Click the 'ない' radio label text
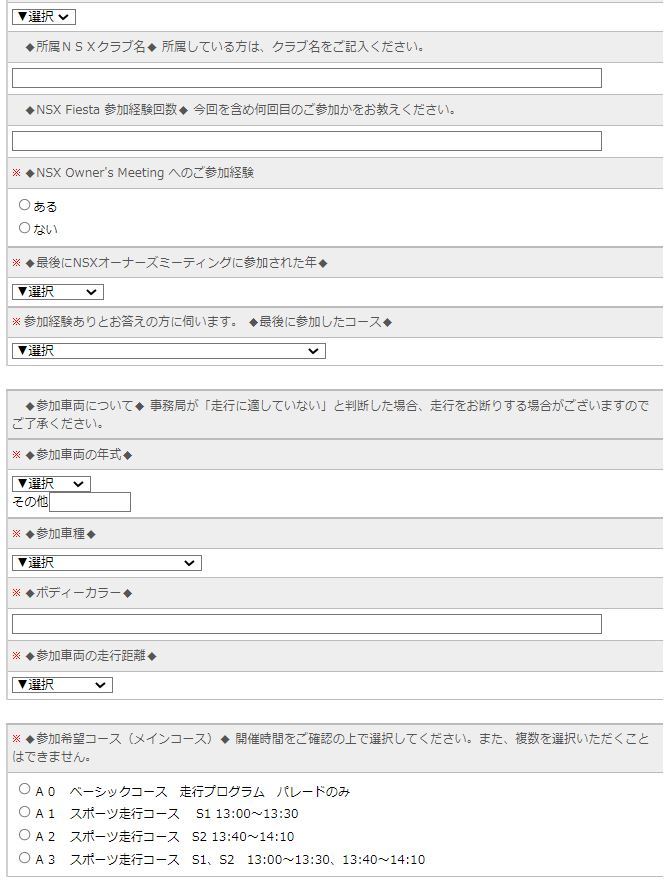This screenshot has width=670, height=885. coord(46,230)
